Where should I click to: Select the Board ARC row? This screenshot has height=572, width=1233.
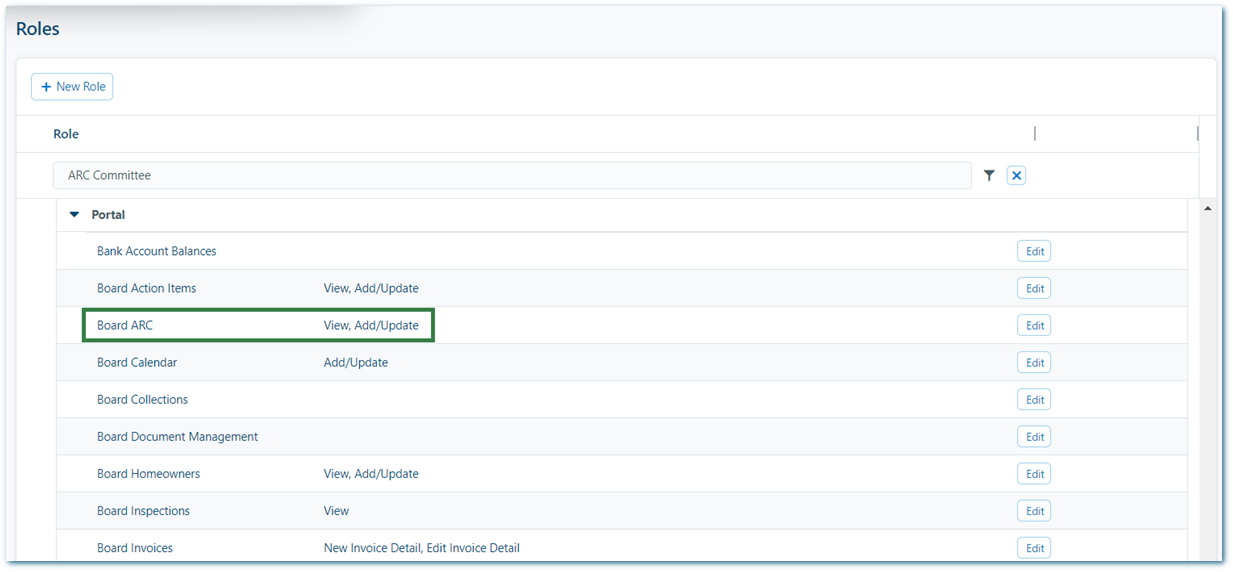pos(622,326)
